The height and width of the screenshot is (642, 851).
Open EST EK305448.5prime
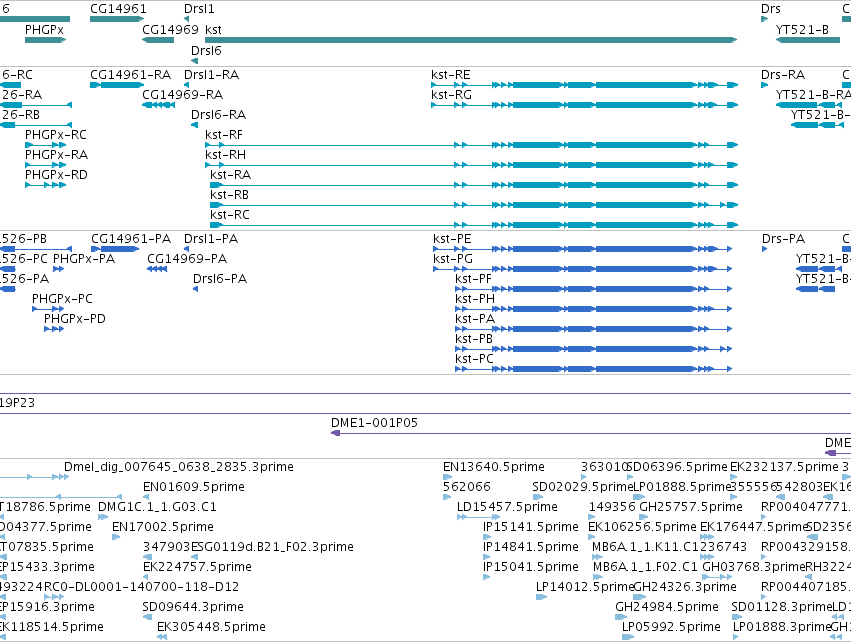pos(211,627)
